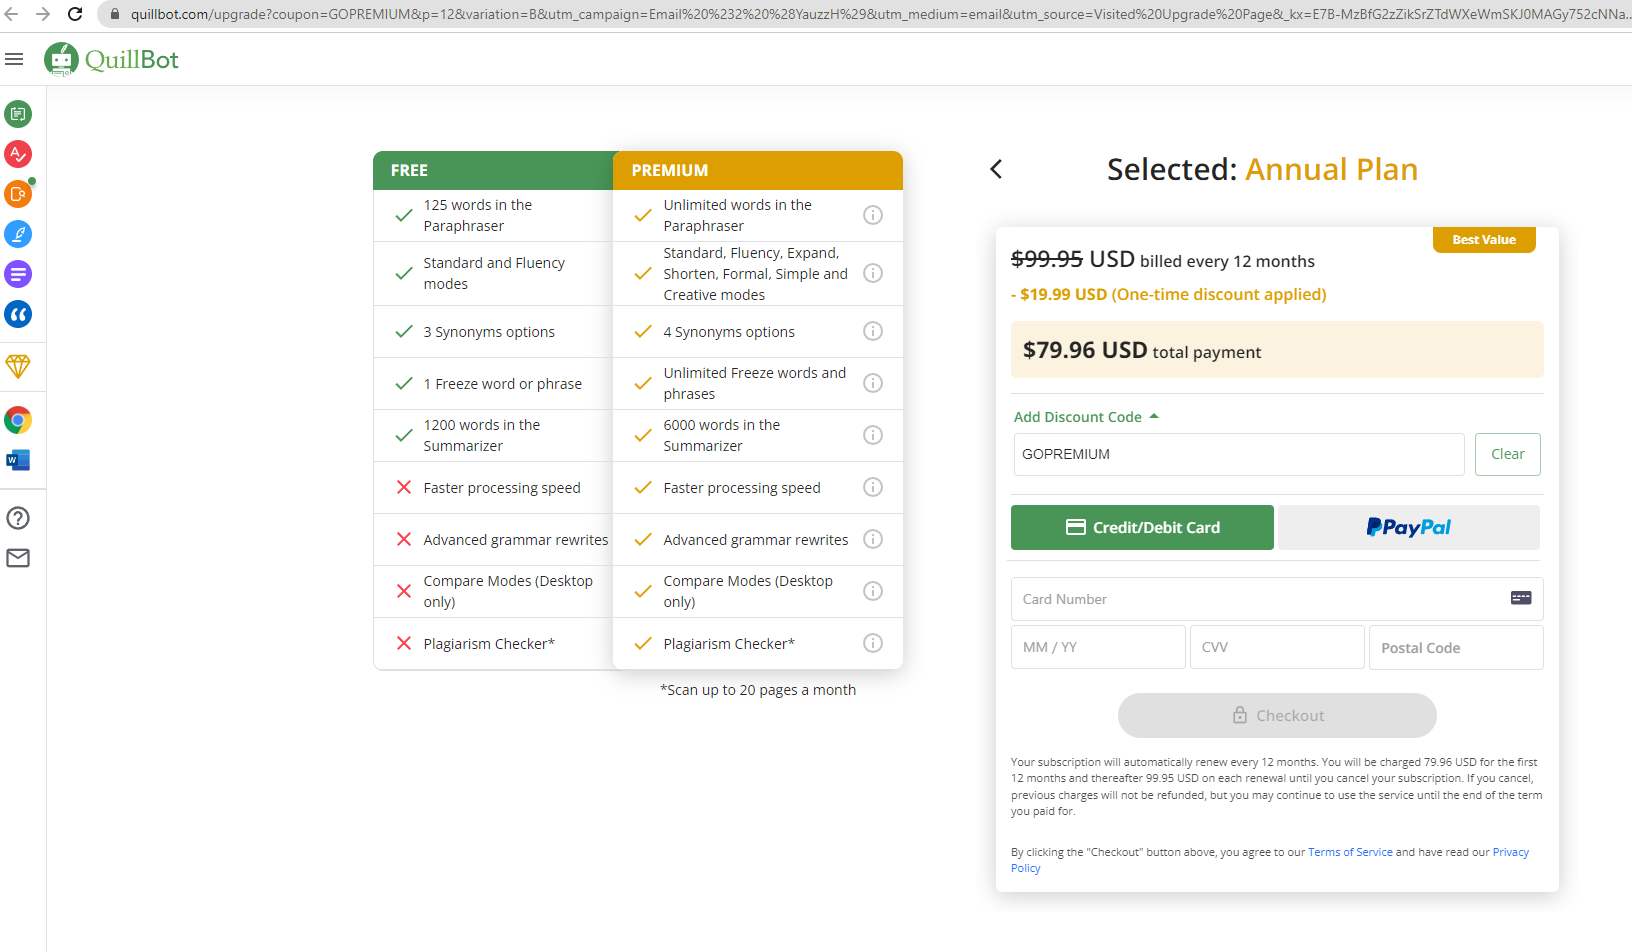
Task: Open the hamburger menu beside QuillBot logo
Action: click(x=14, y=59)
